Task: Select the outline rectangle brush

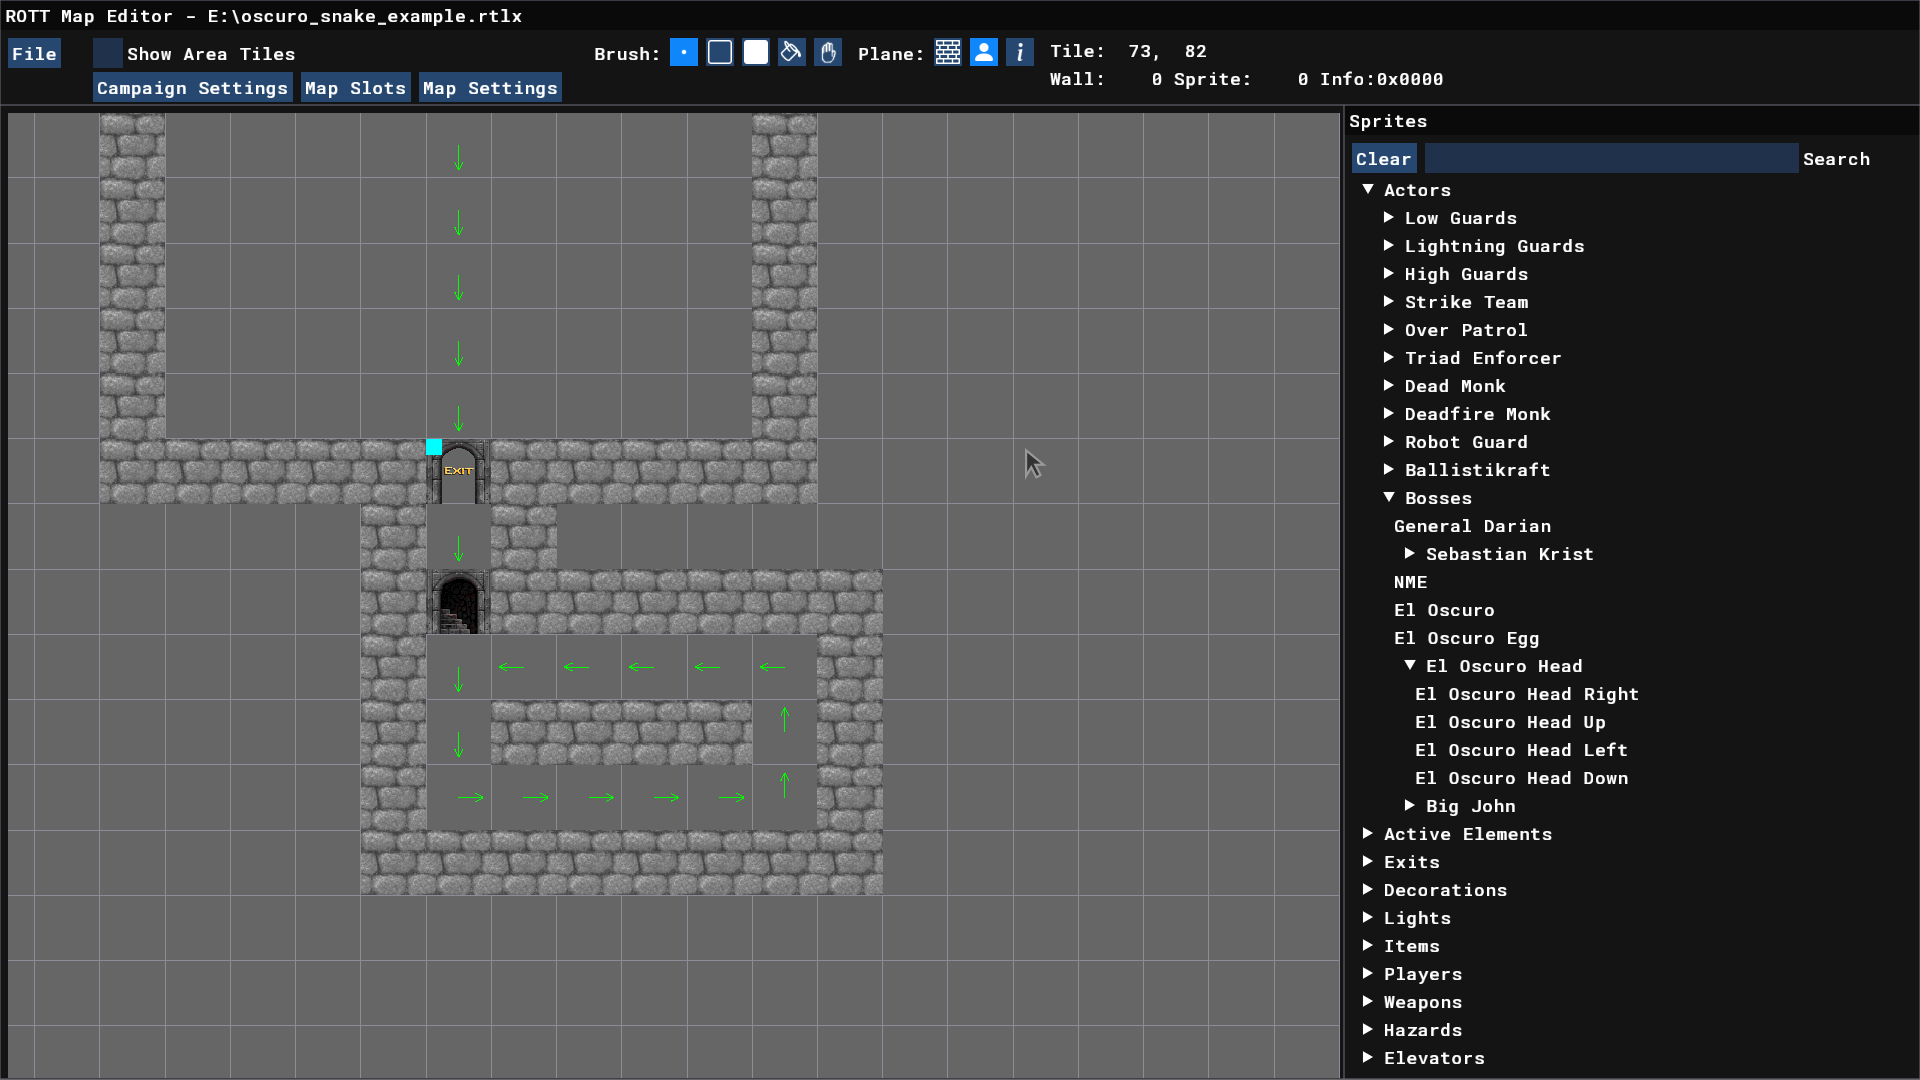Action: tap(720, 53)
